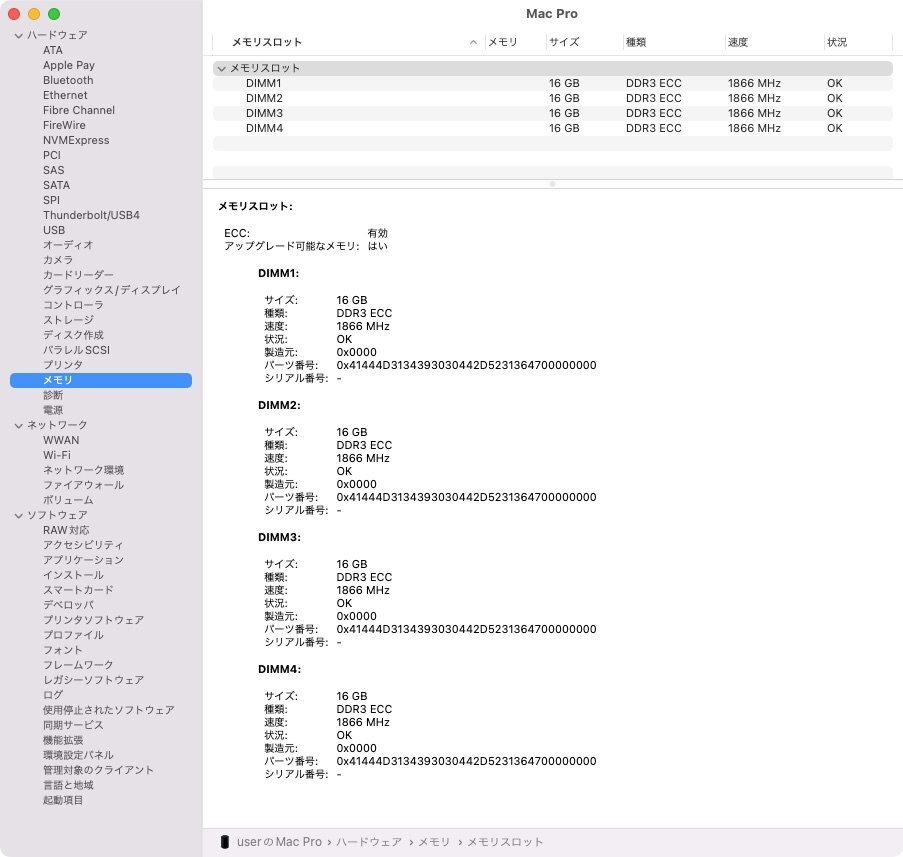Screen dimensions: 903x857
Task: Collapse the メモリスロット group in the table
Action: tap(222, 68)
